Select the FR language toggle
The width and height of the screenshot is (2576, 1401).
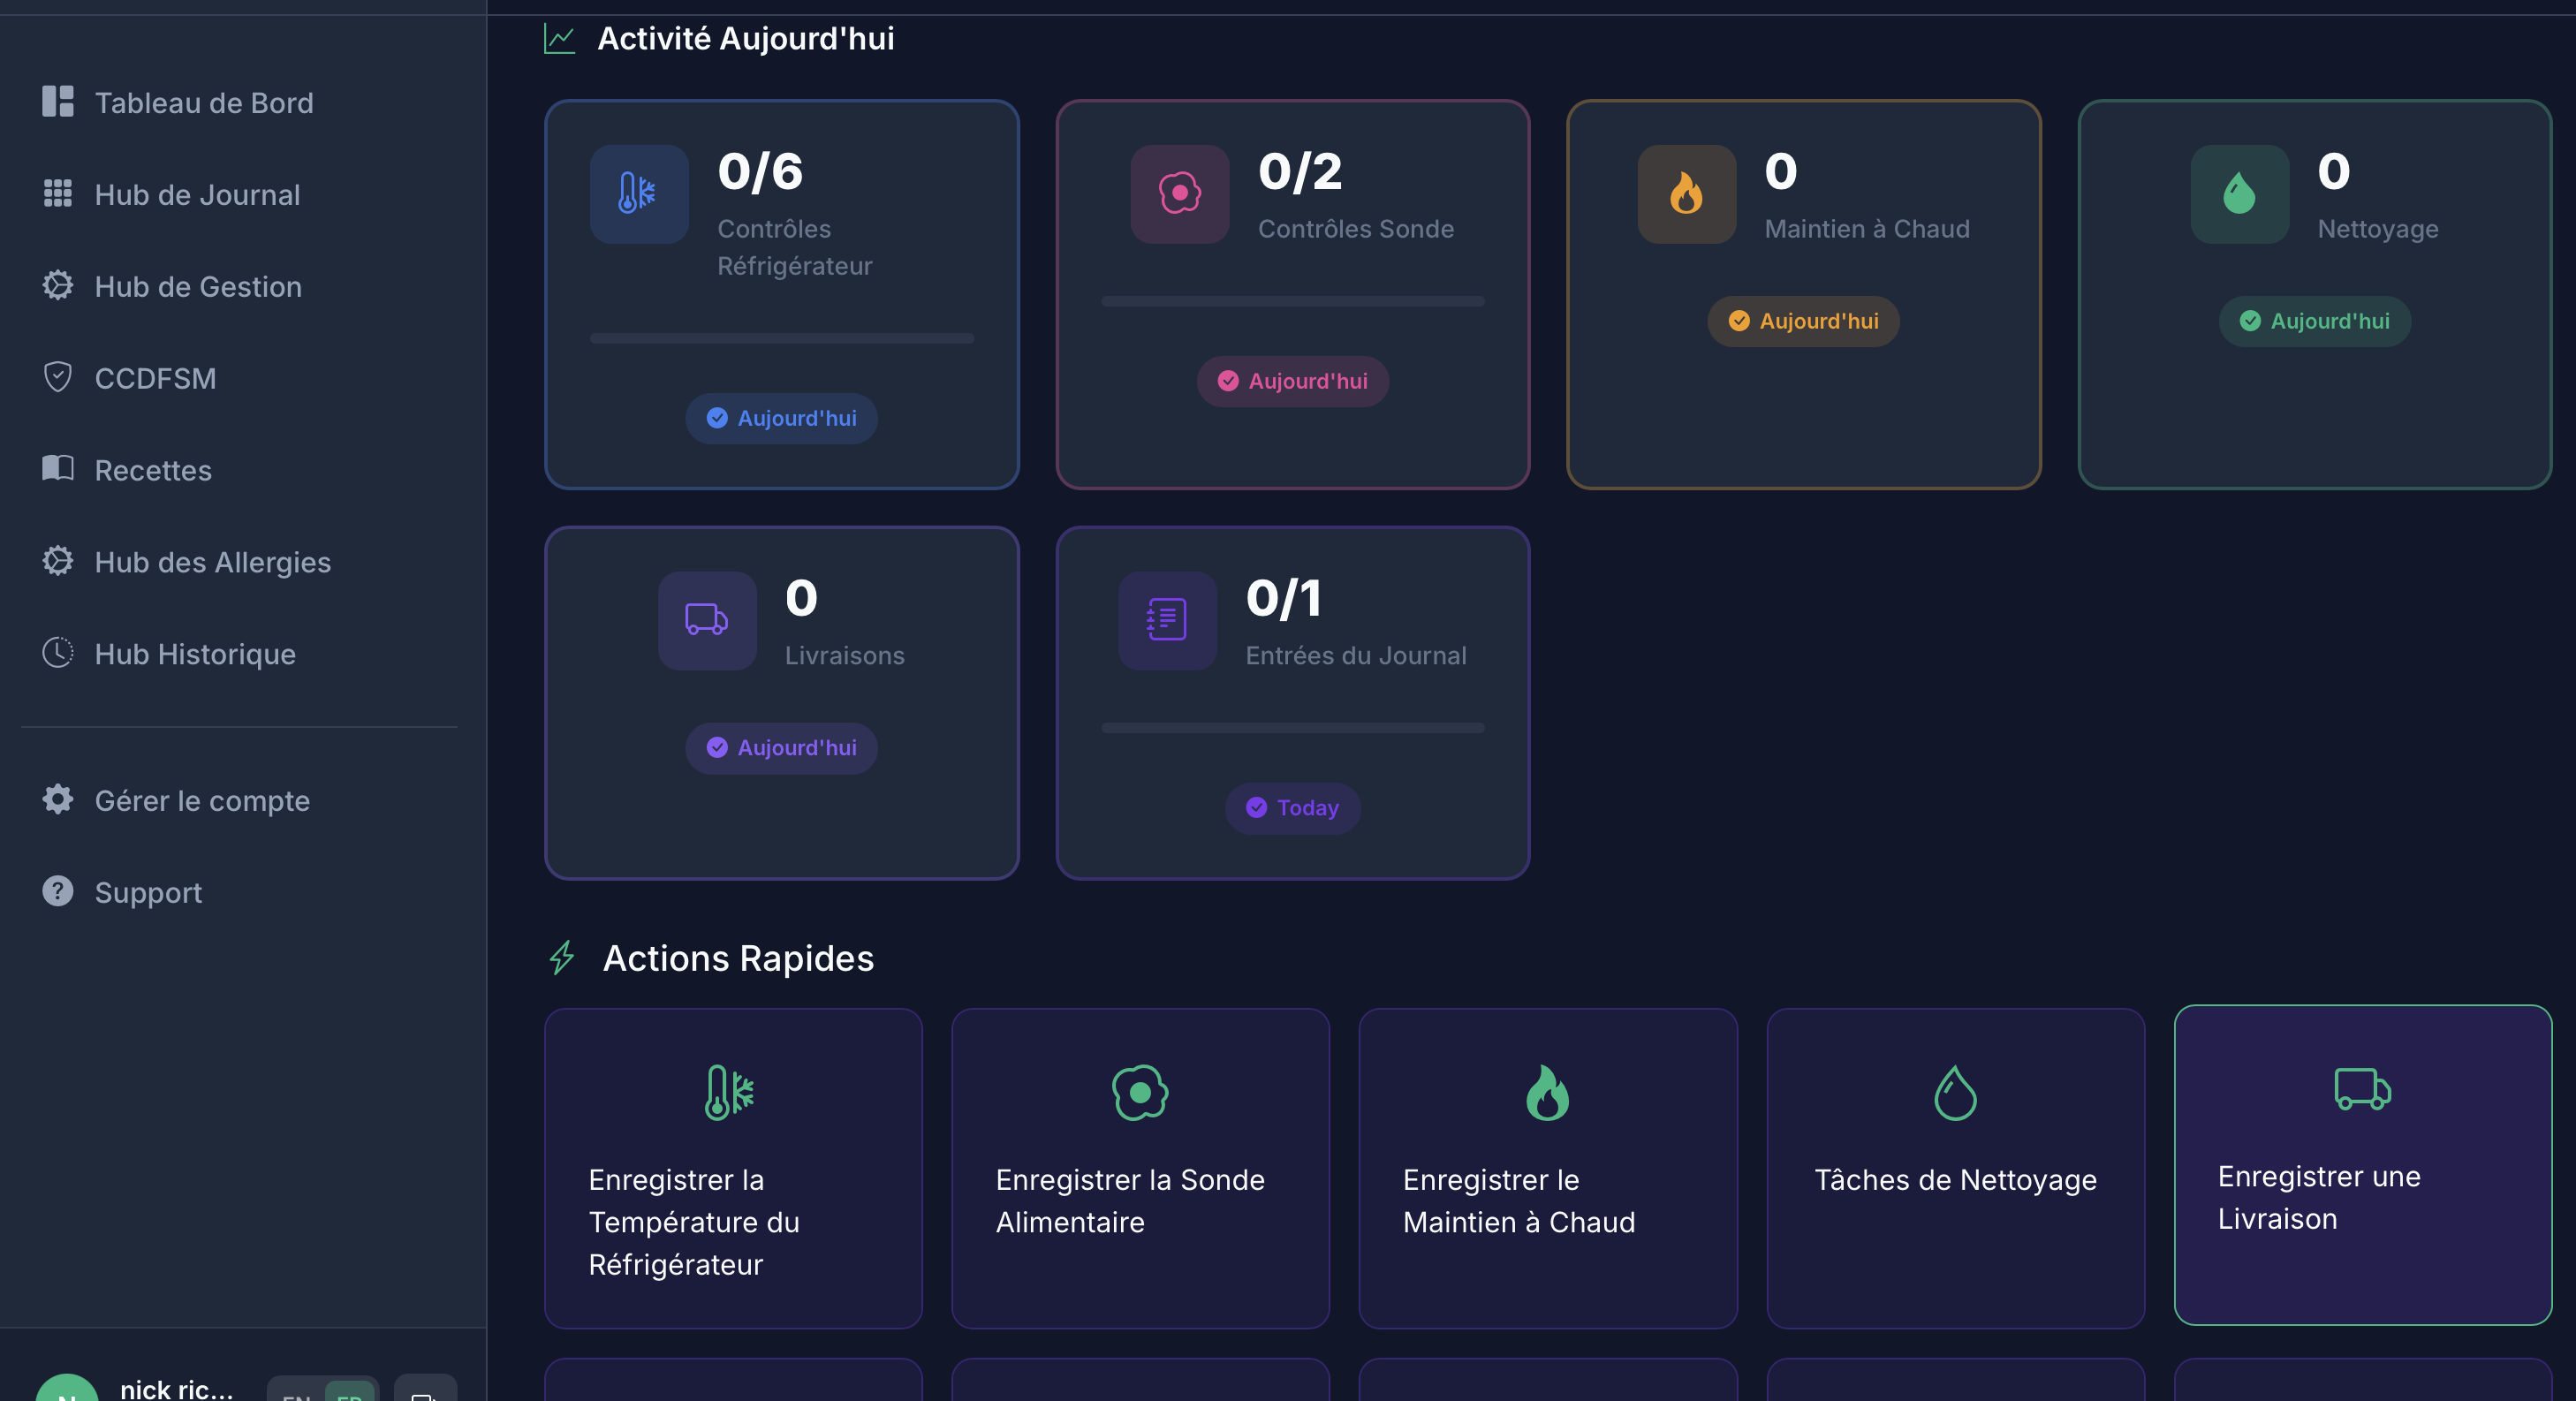tap(349, 1393)
